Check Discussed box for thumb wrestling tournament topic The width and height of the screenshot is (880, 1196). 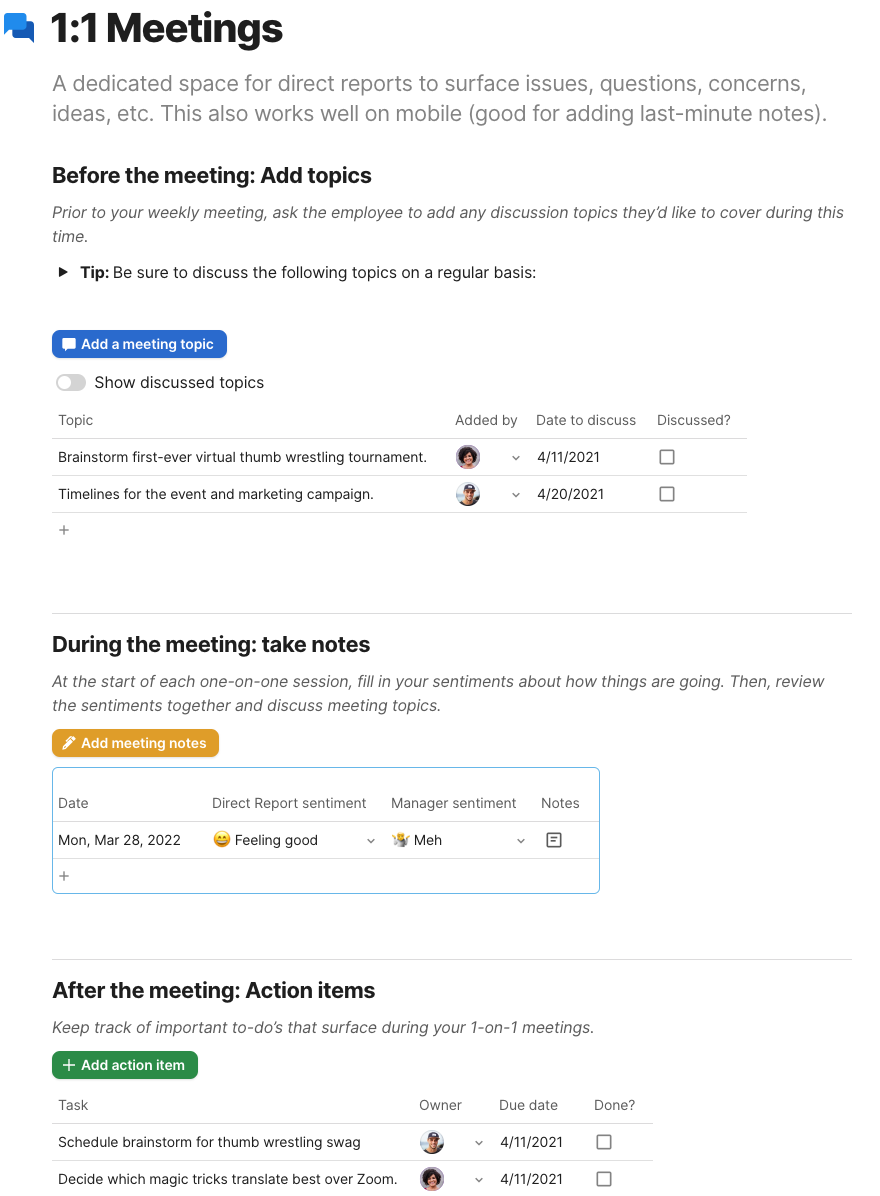click(x=667, y=457)
